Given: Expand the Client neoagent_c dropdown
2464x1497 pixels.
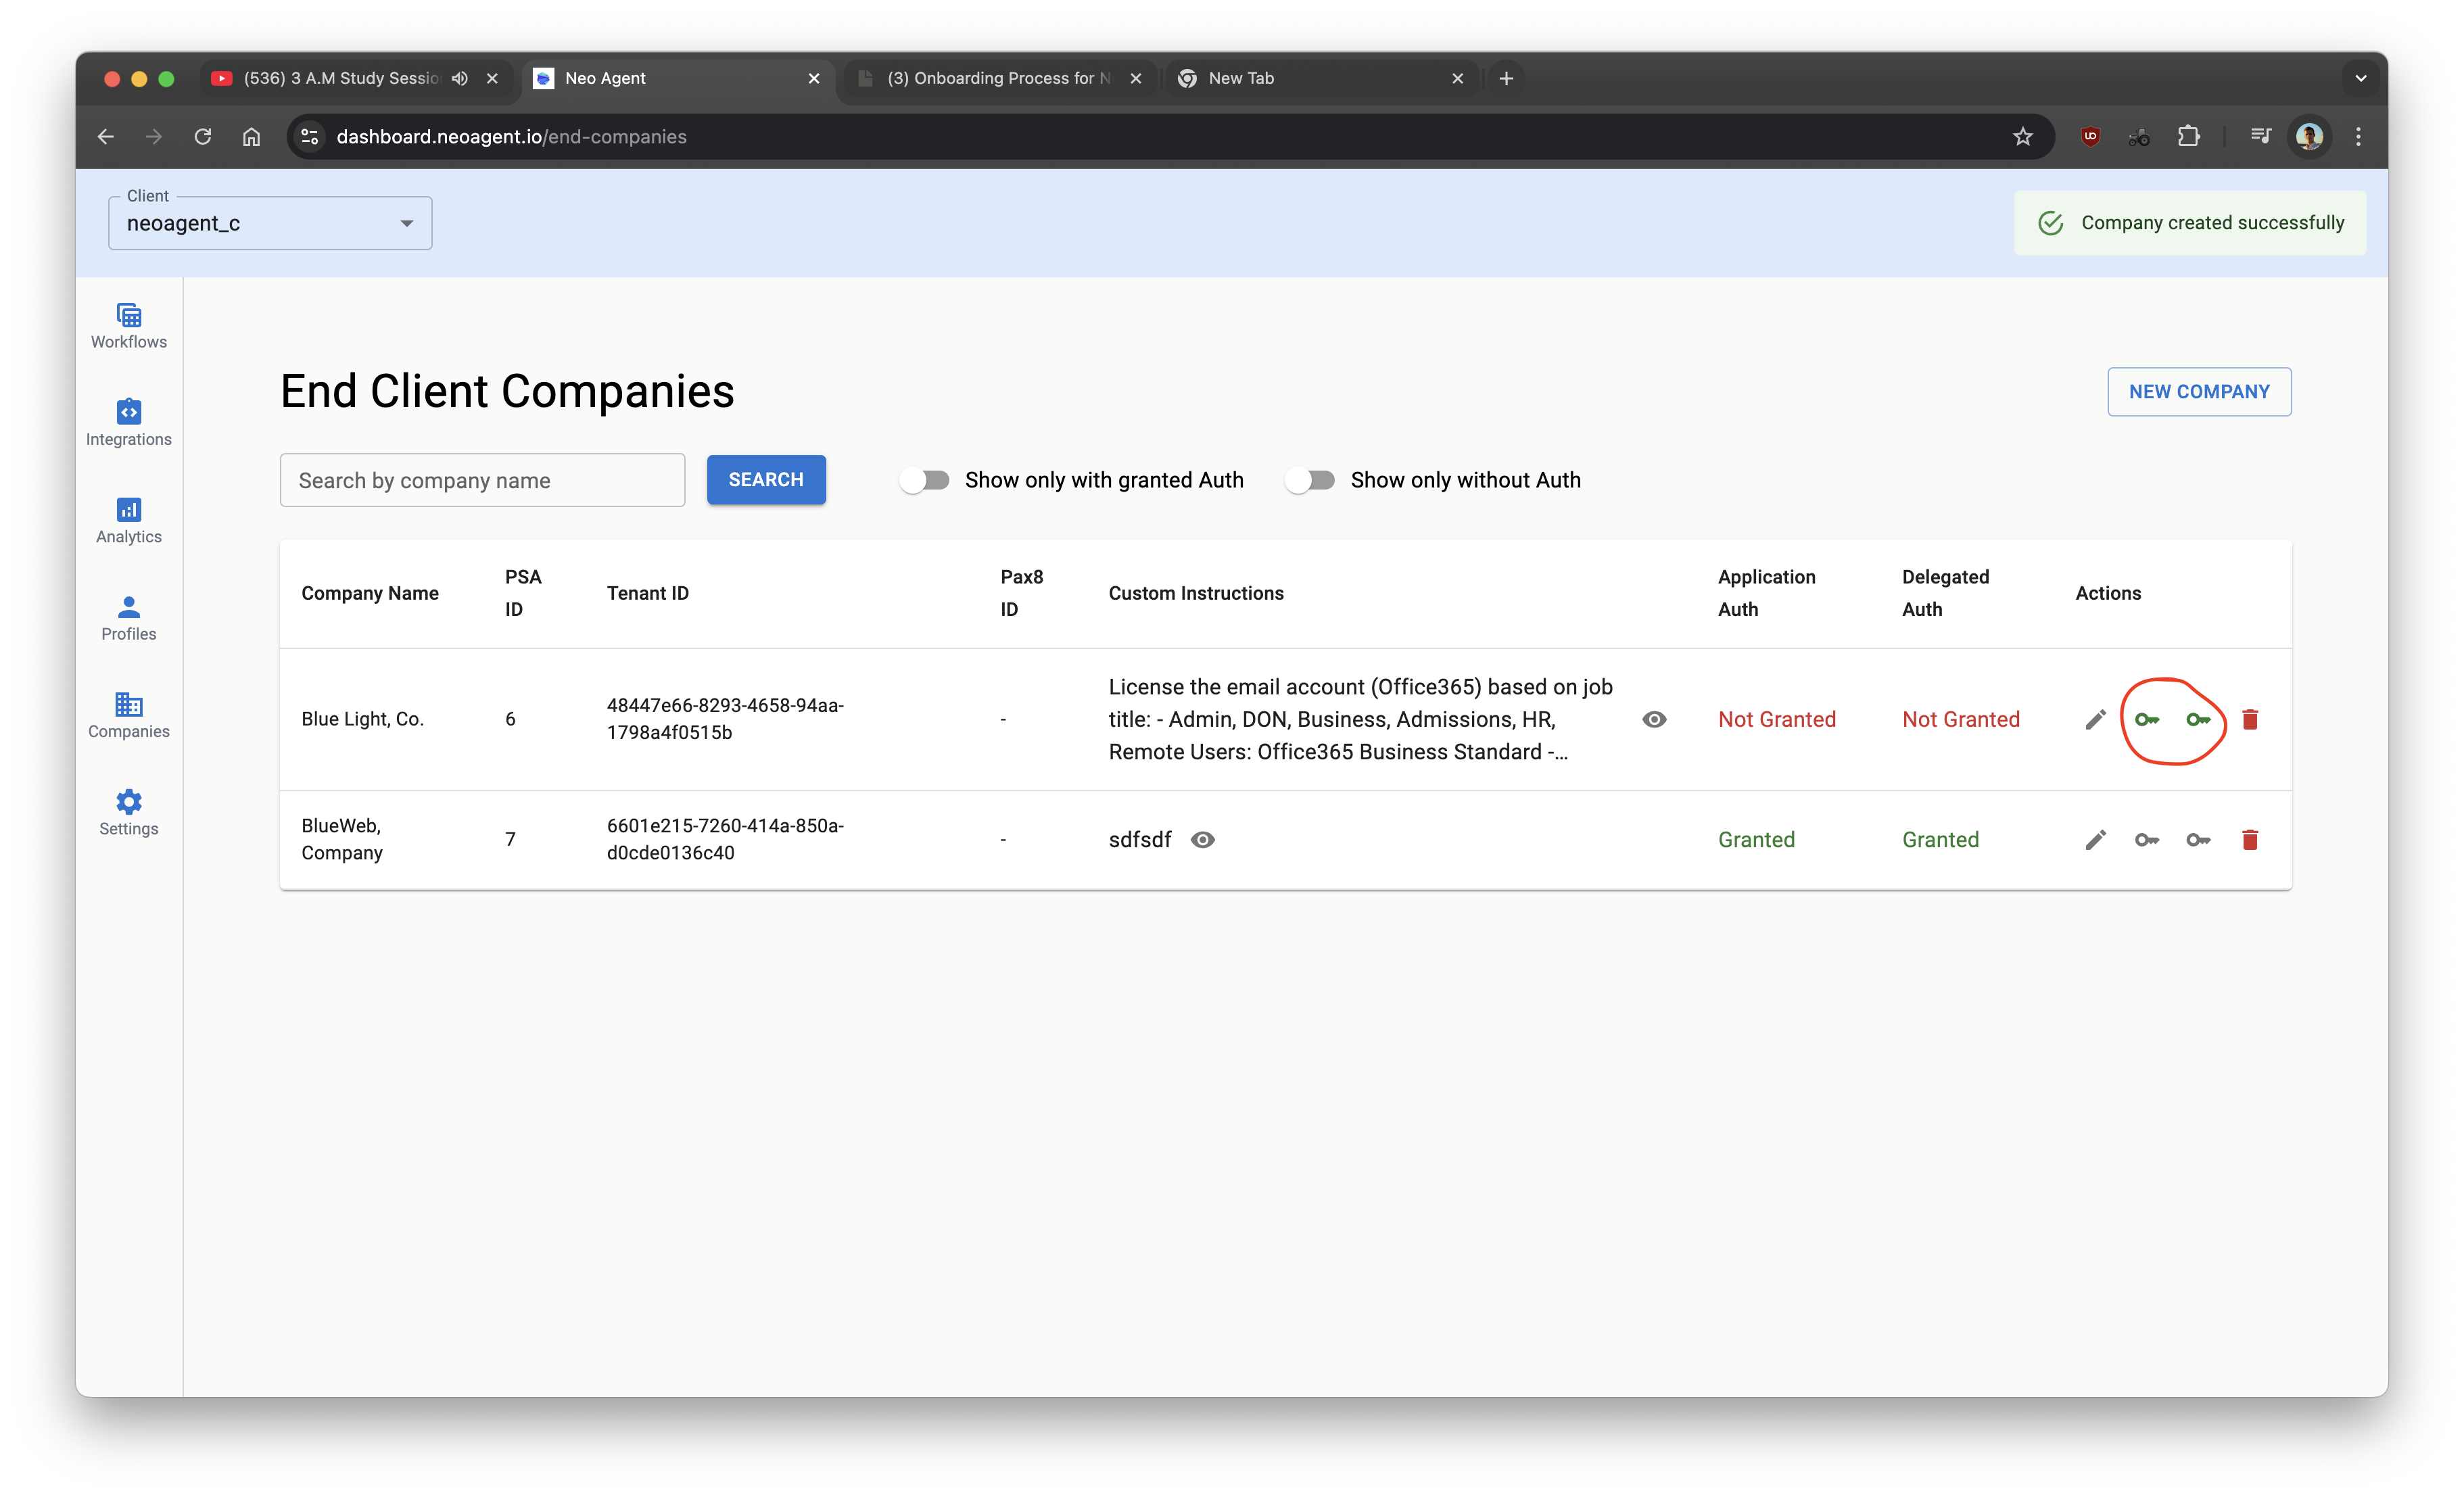Looking at the screenshot, I should (x=270, y=223).
